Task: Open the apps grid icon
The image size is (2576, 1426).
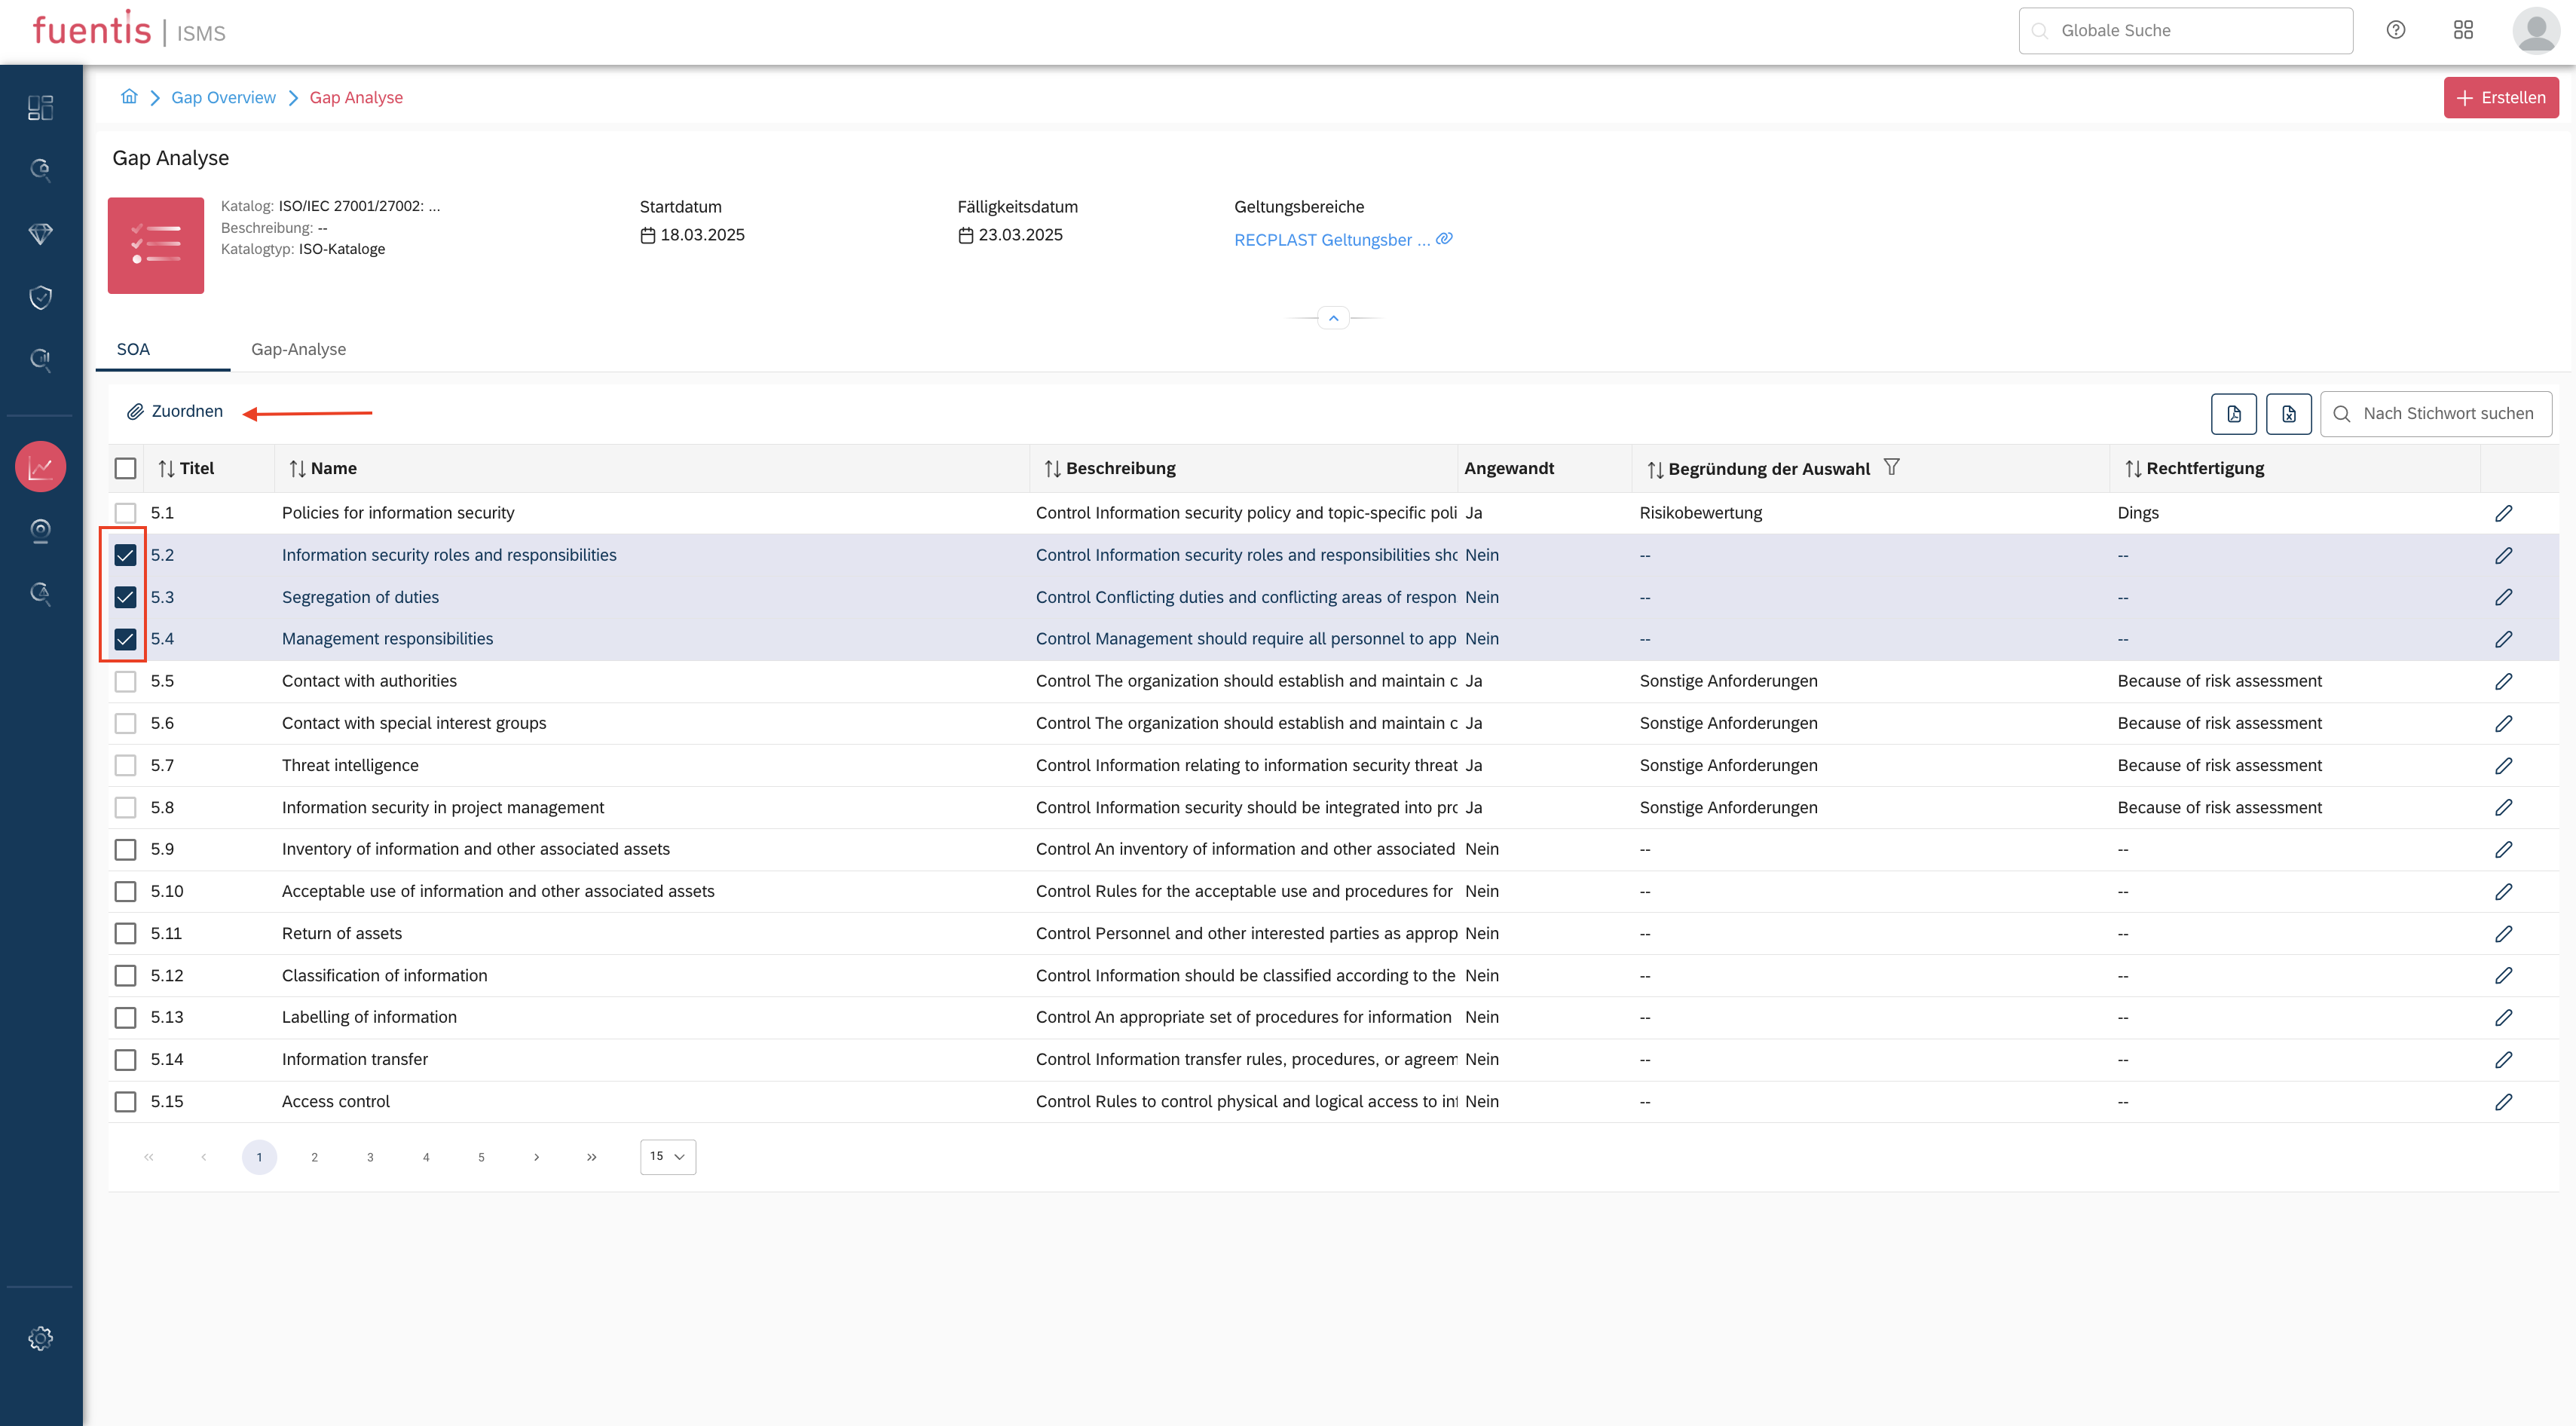Action: click(2463, 30)
